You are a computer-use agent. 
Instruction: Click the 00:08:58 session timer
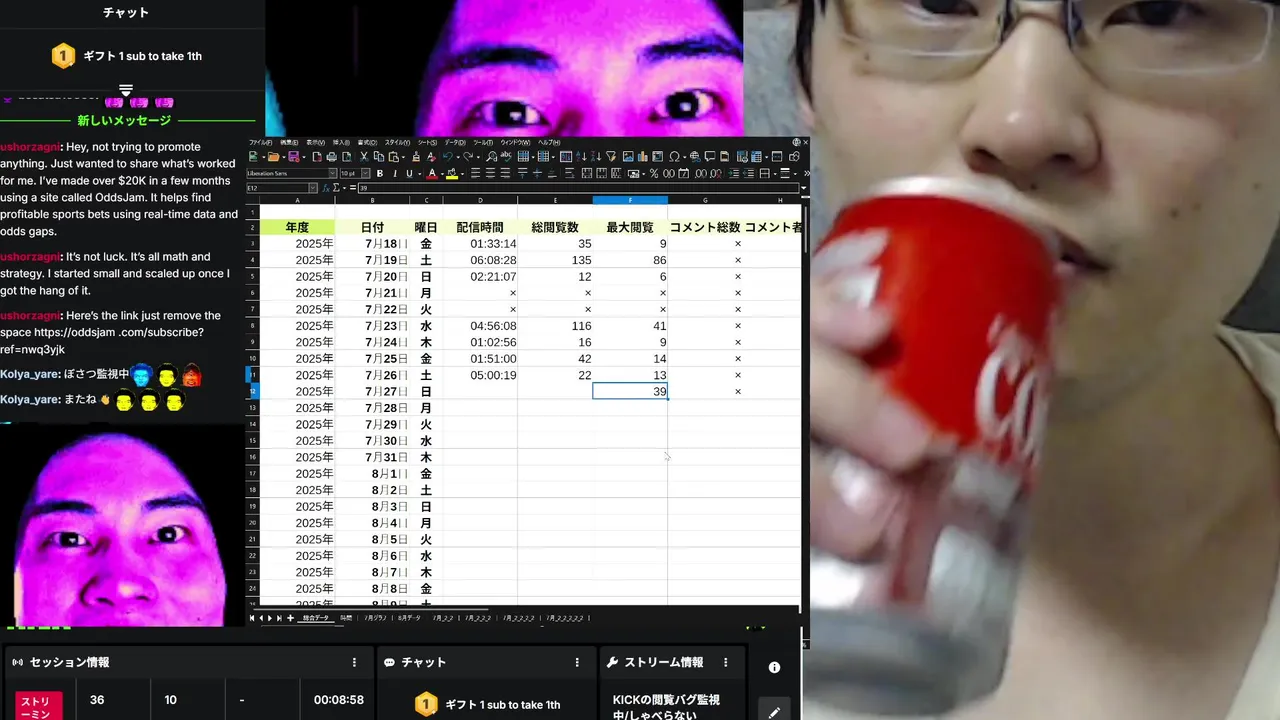[x=339, y=700]
